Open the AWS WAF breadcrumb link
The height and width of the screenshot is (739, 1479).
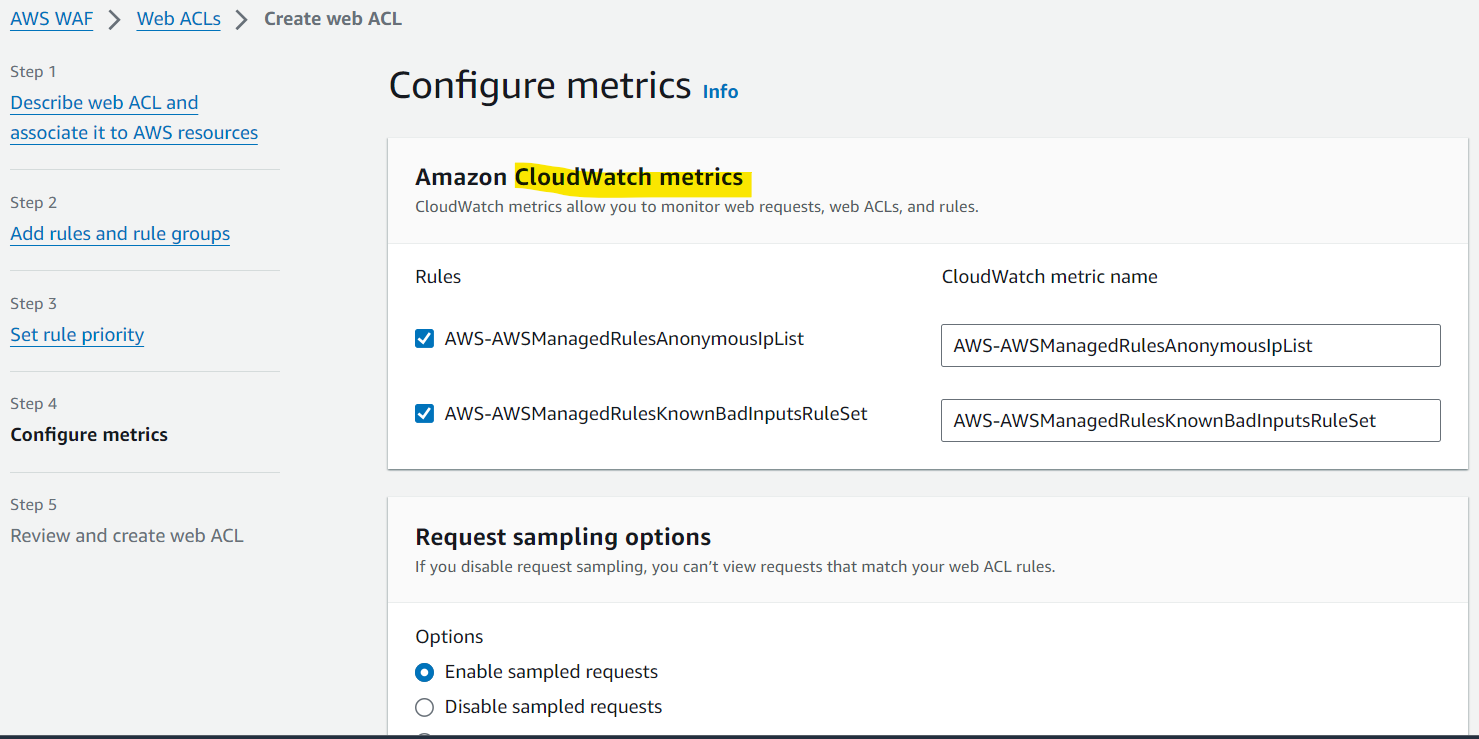coord(52,19)
